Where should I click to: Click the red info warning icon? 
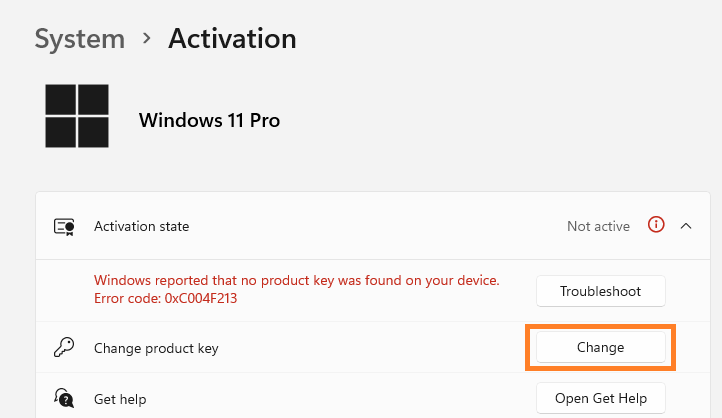click(x=656, y=225)
